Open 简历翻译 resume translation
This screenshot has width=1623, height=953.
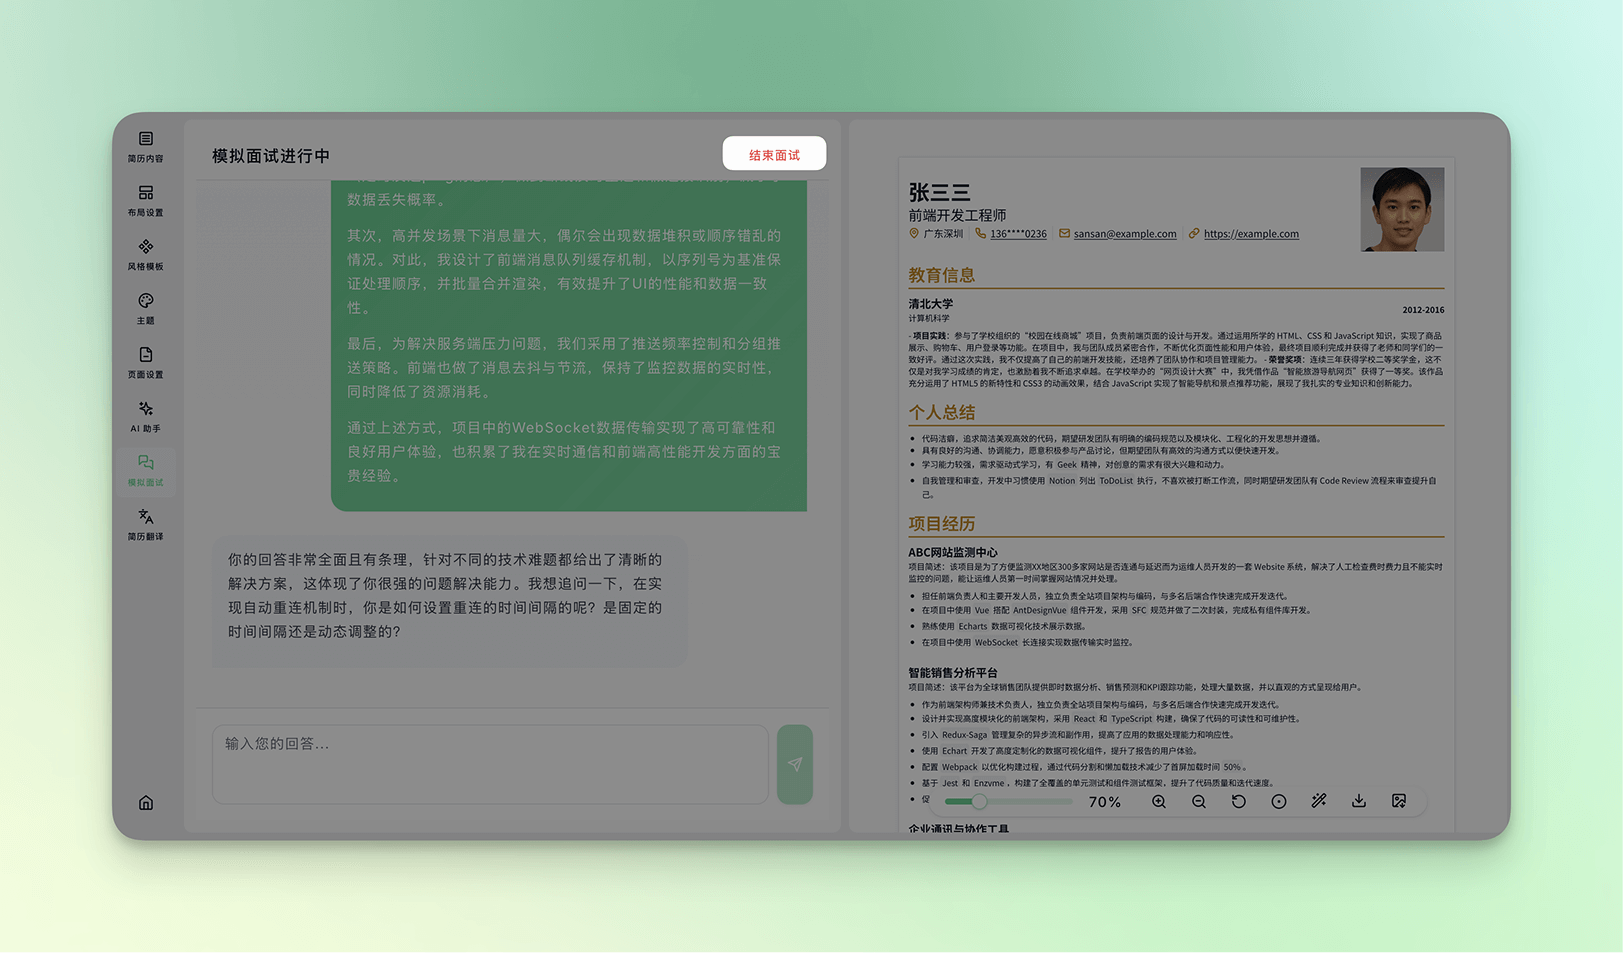(x=145, y=524)
